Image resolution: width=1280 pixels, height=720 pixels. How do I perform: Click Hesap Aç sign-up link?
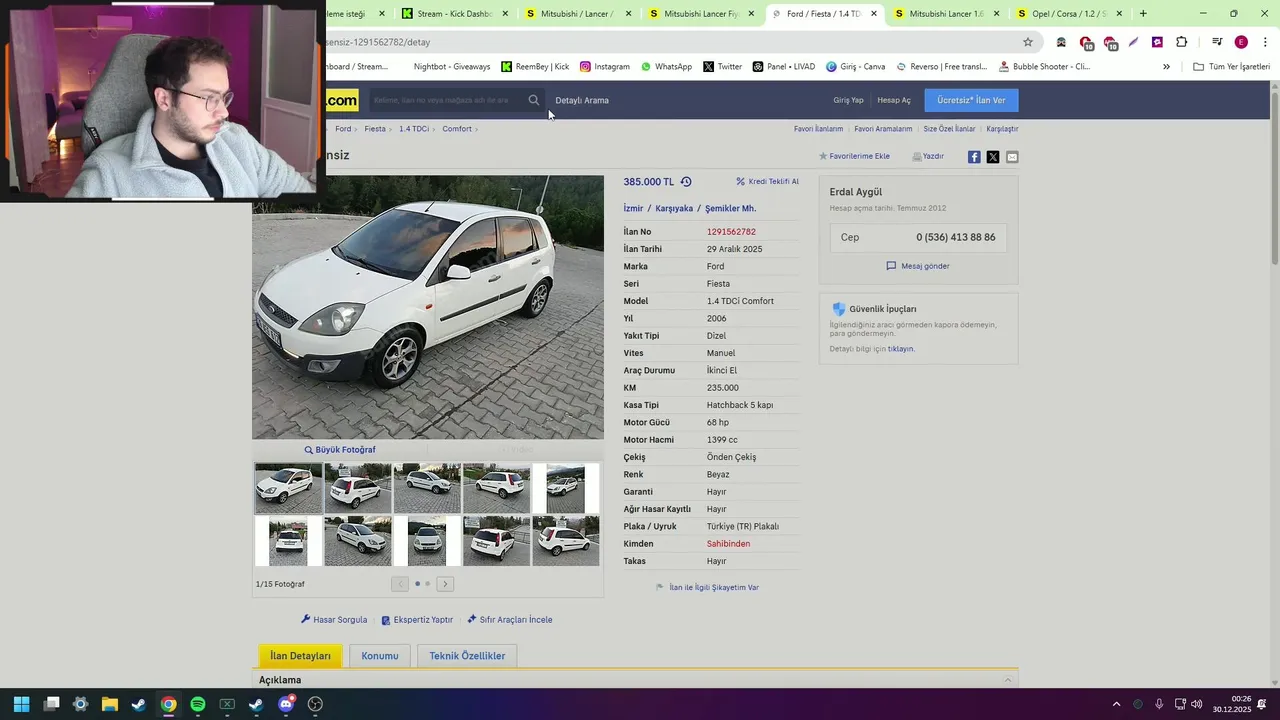coord(894,100)
